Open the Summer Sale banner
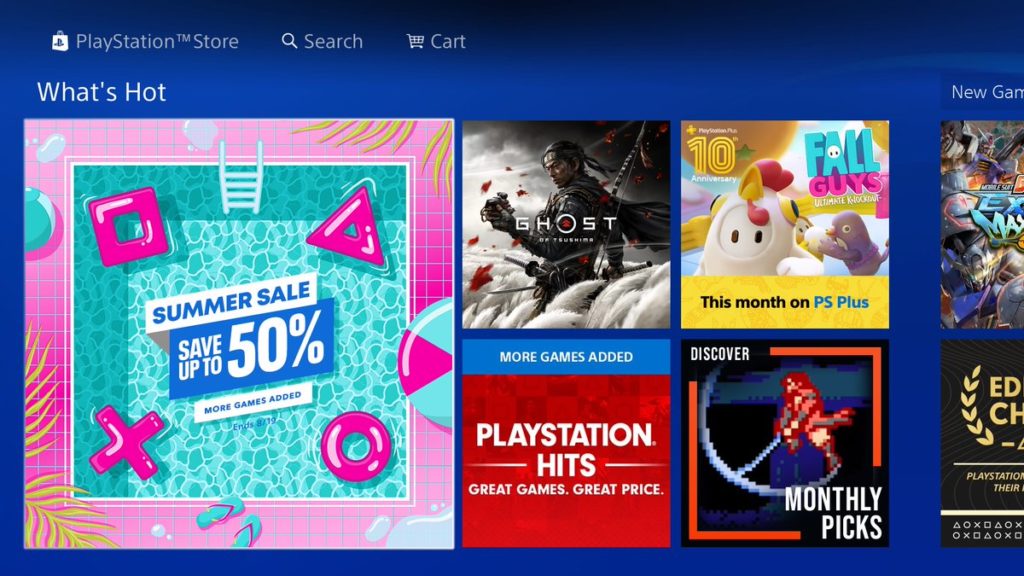Image resolution: width=1024 pixels, height=576 pixels. 239,334
